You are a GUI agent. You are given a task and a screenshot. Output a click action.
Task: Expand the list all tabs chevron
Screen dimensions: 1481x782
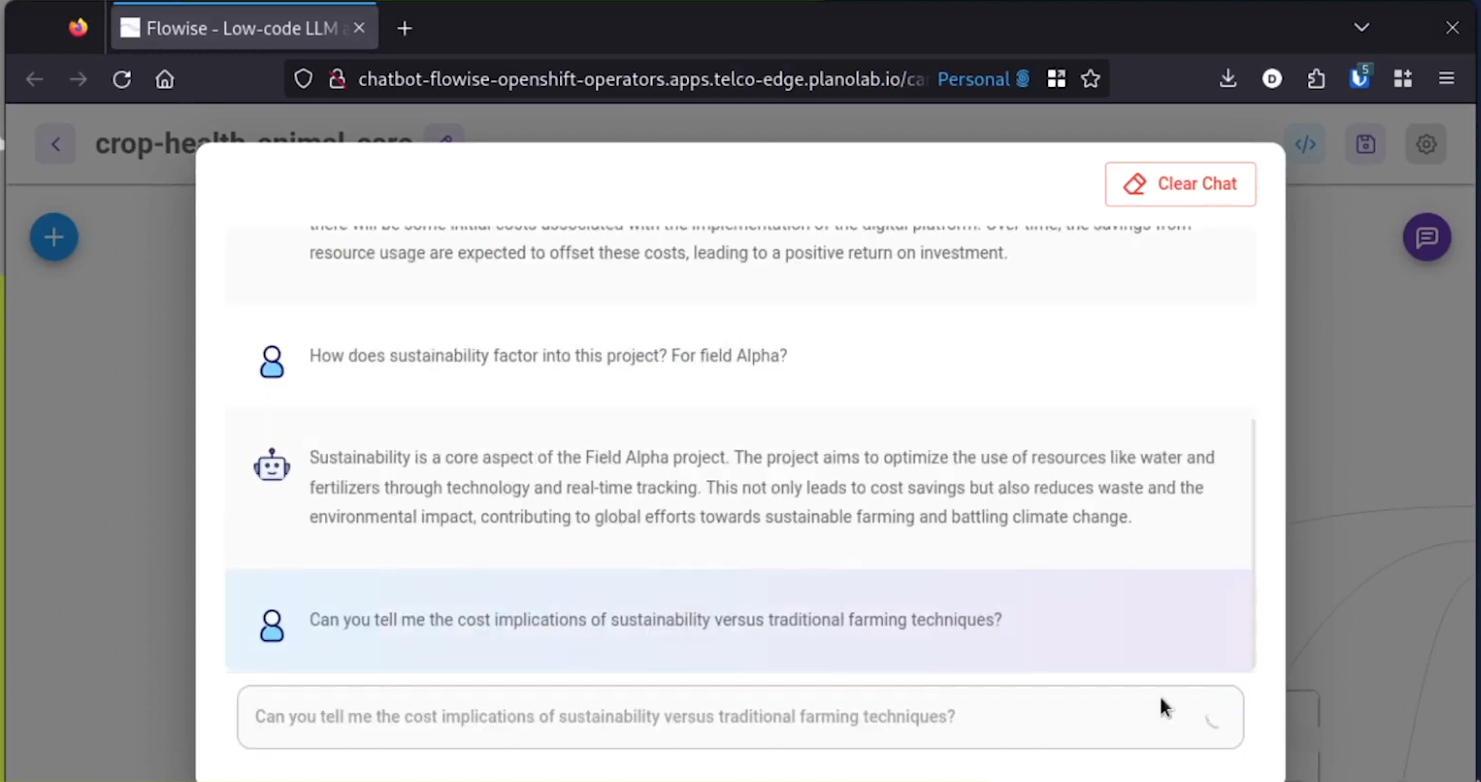[1361, 28]
